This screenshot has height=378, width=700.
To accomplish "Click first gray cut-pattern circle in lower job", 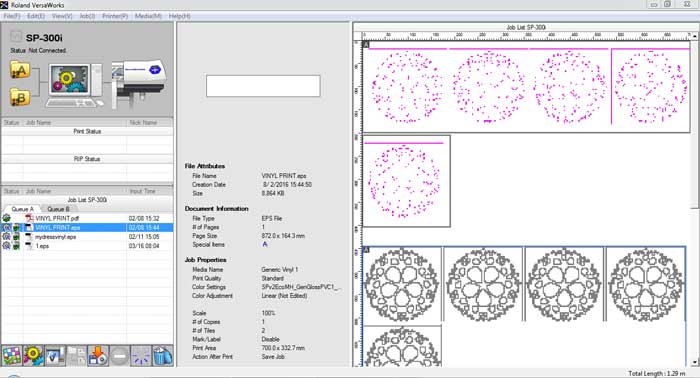I will tap(401, 284).
